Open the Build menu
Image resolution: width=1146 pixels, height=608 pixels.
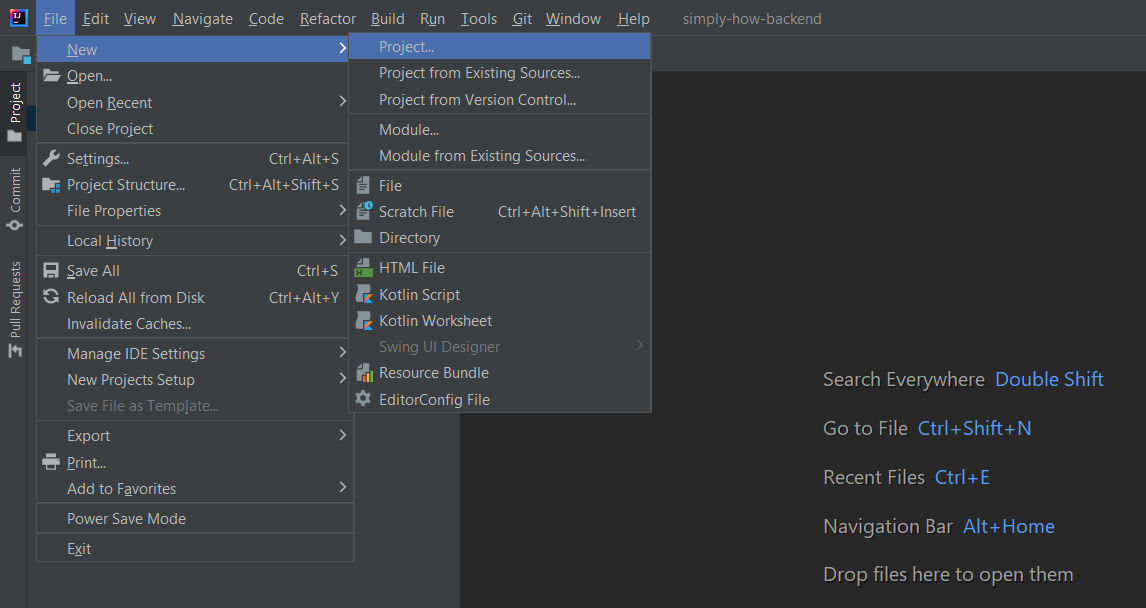coord(387,18)
